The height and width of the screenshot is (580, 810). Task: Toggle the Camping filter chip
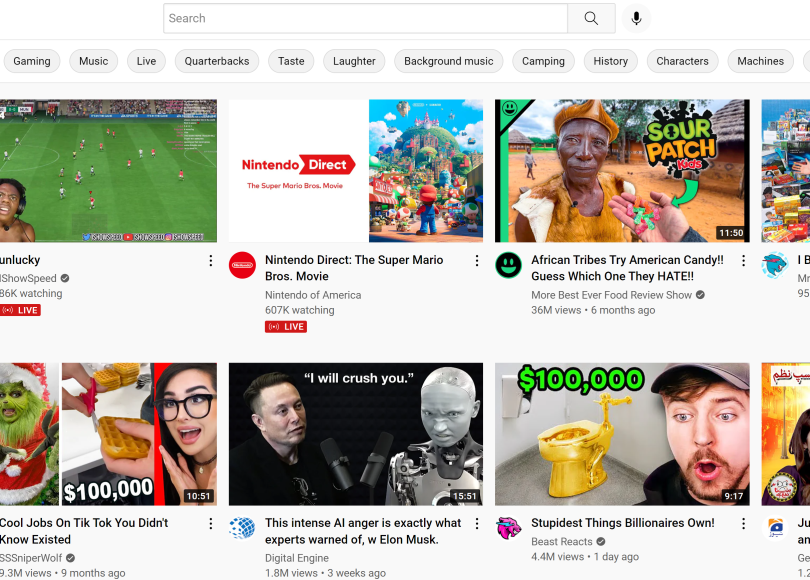543,61
